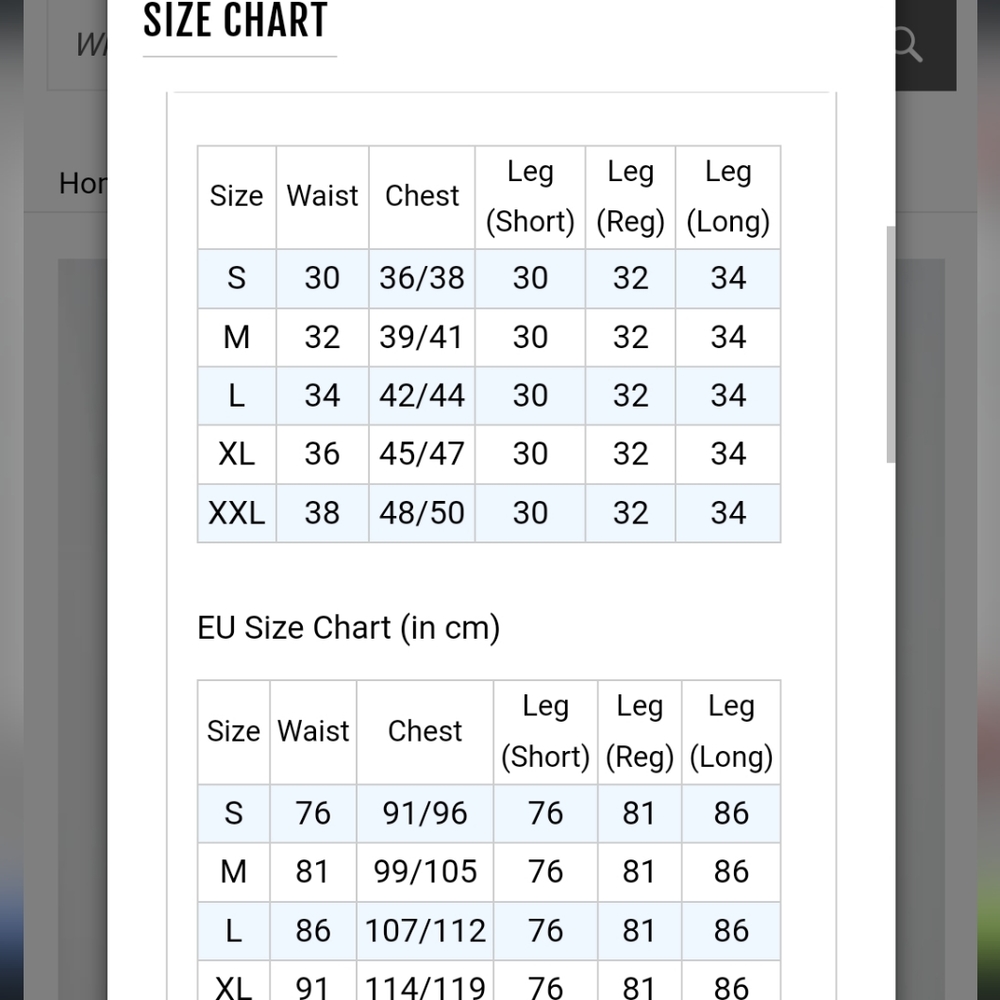Click the EU Size Chart (in cm) label
Screen dimensions: 1000x1000
pyautogui.click(x=349, y=628)
